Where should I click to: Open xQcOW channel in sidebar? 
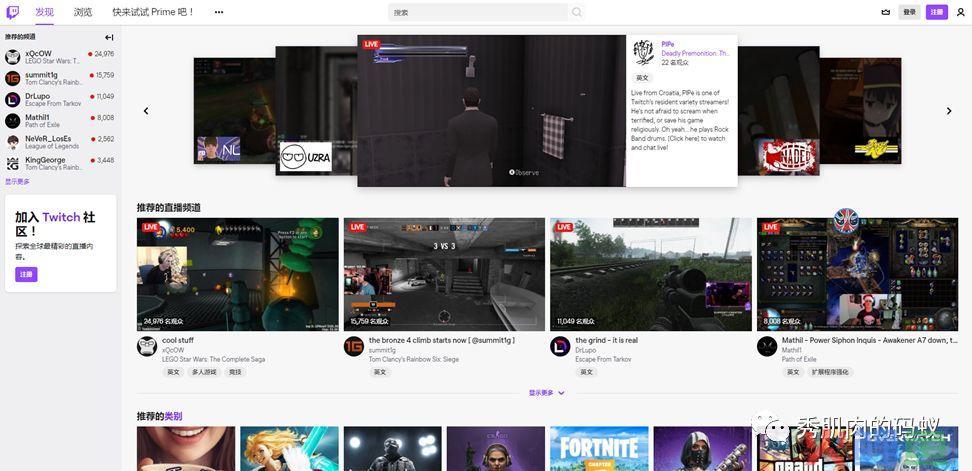[60, 57]
